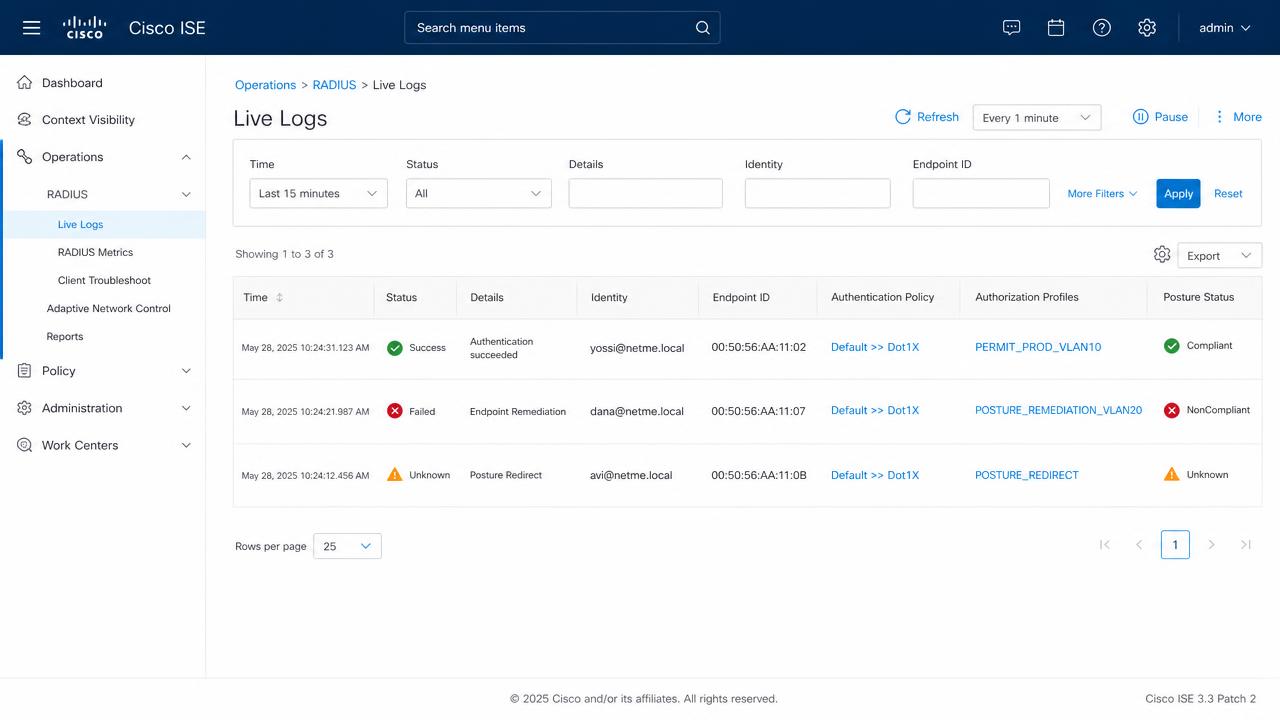Viewport: 1280px width, 720px height.
Task: Click the More vertical dots icon
Action: tap(1219, 117)
